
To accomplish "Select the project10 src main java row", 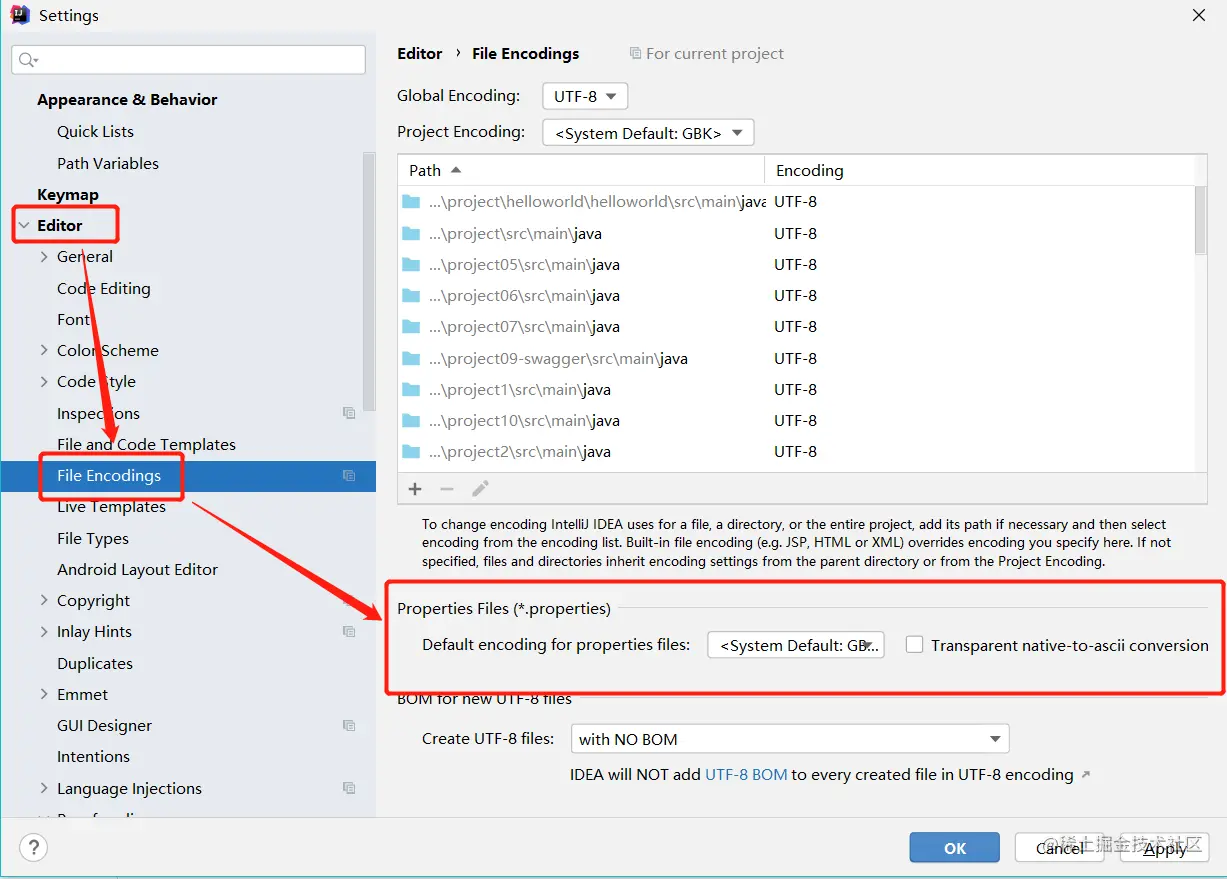I will pyautogui.click(x=796, y=421).
